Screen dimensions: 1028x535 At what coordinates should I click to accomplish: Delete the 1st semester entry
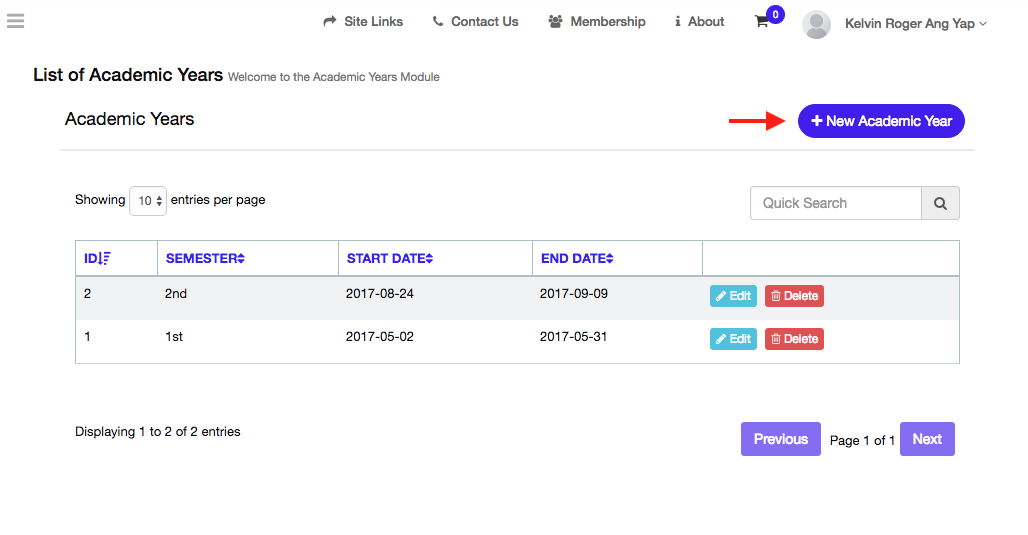(x=794, y=339)
